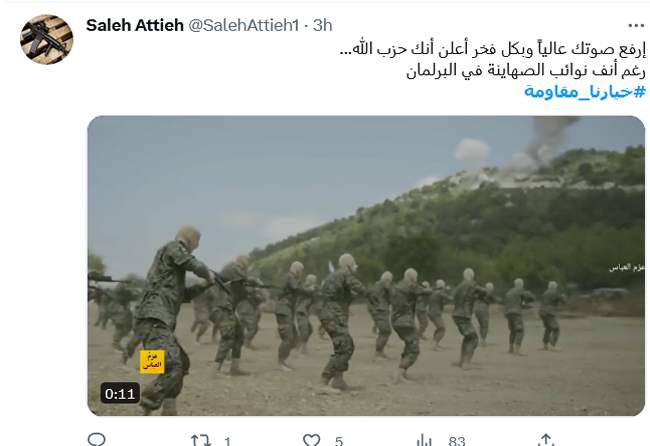Click the second line of Arabic tweet text
This screenshot has width=650, height=446.
(526, 70)
